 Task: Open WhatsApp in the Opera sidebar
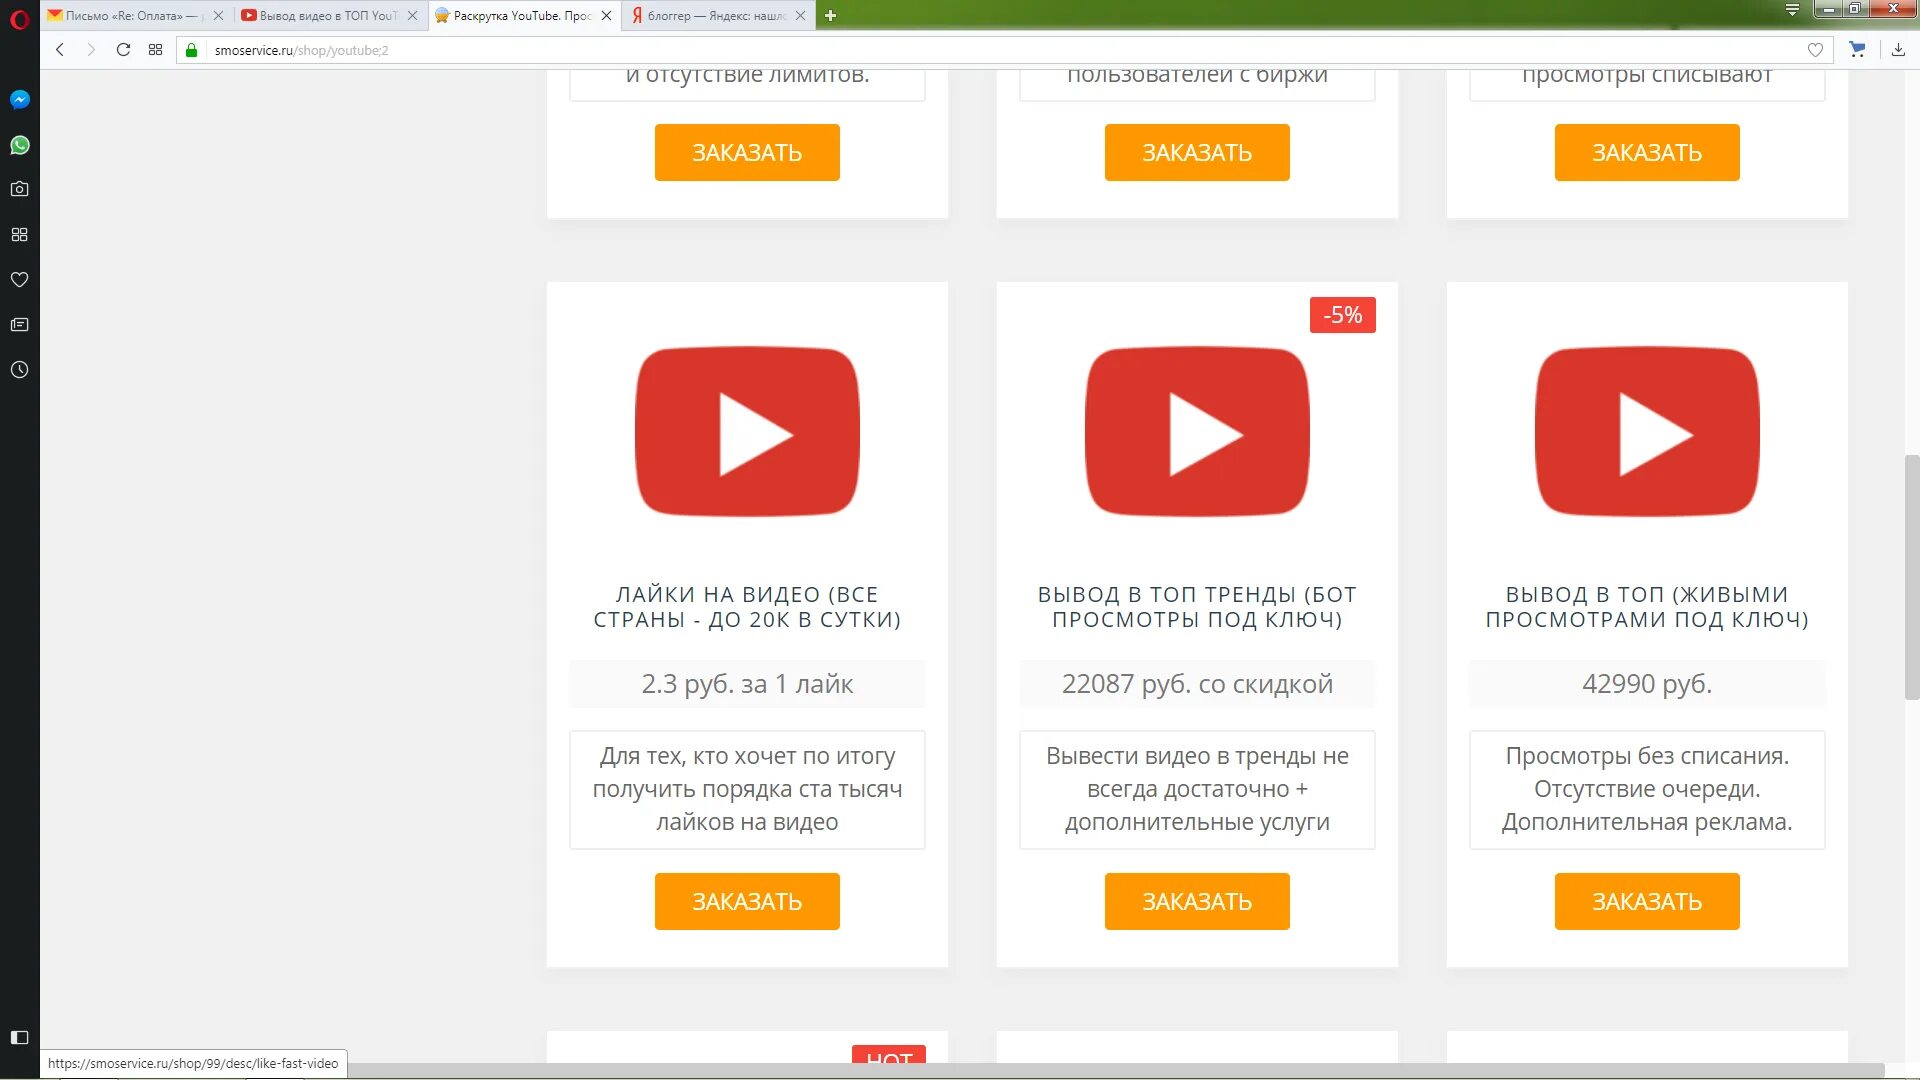tap(19, 145)
